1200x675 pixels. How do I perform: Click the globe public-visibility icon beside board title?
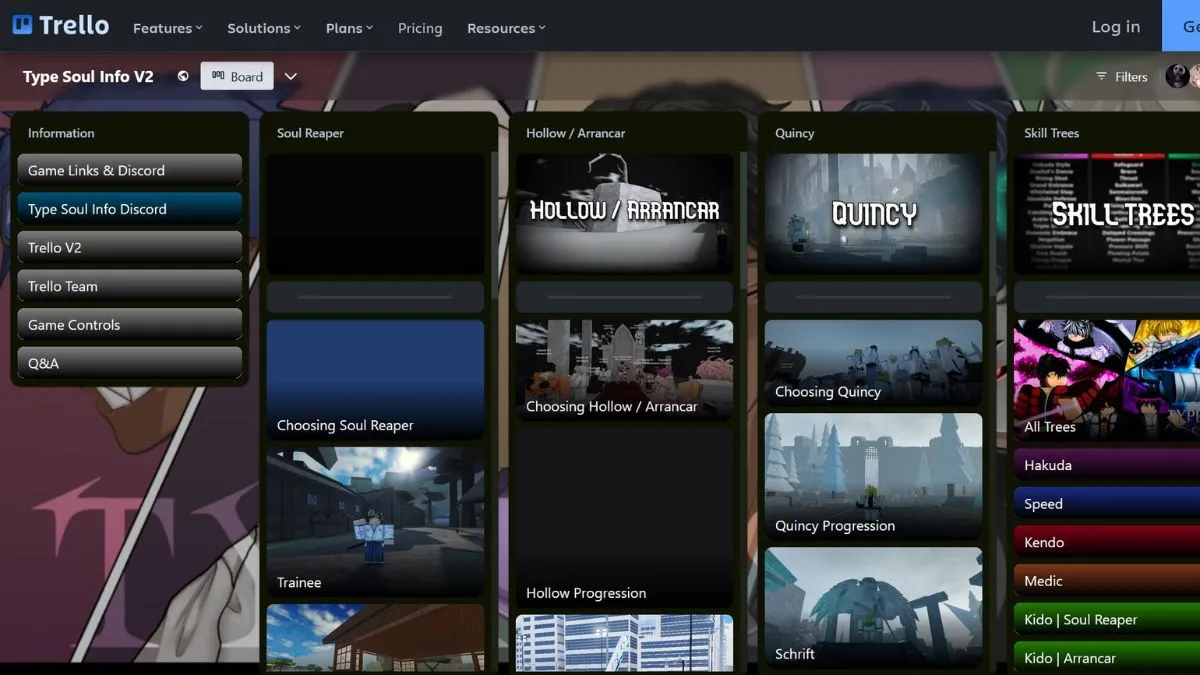[x=181, y=76]
